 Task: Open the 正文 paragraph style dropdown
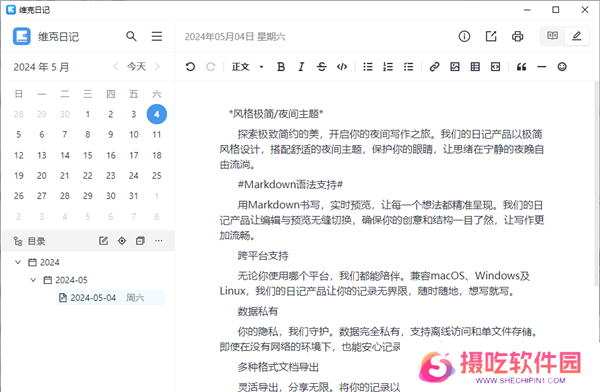(x=248, y=67)
